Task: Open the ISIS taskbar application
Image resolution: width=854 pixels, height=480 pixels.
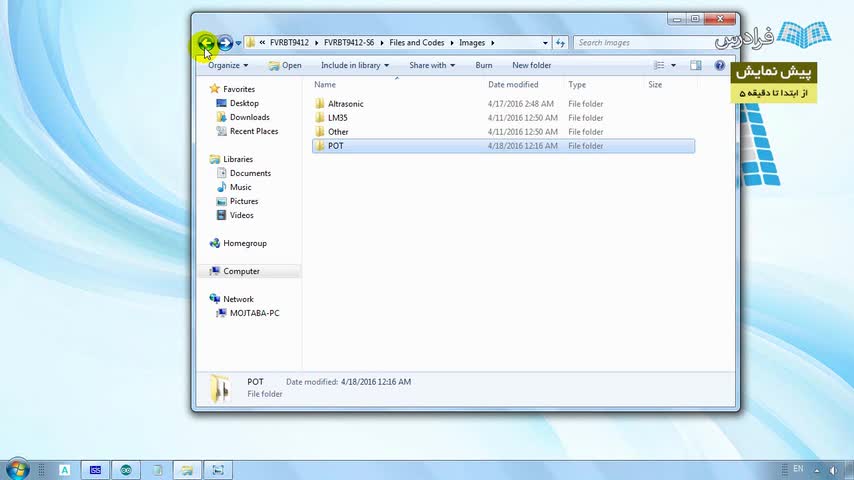Action: (95, 470)
